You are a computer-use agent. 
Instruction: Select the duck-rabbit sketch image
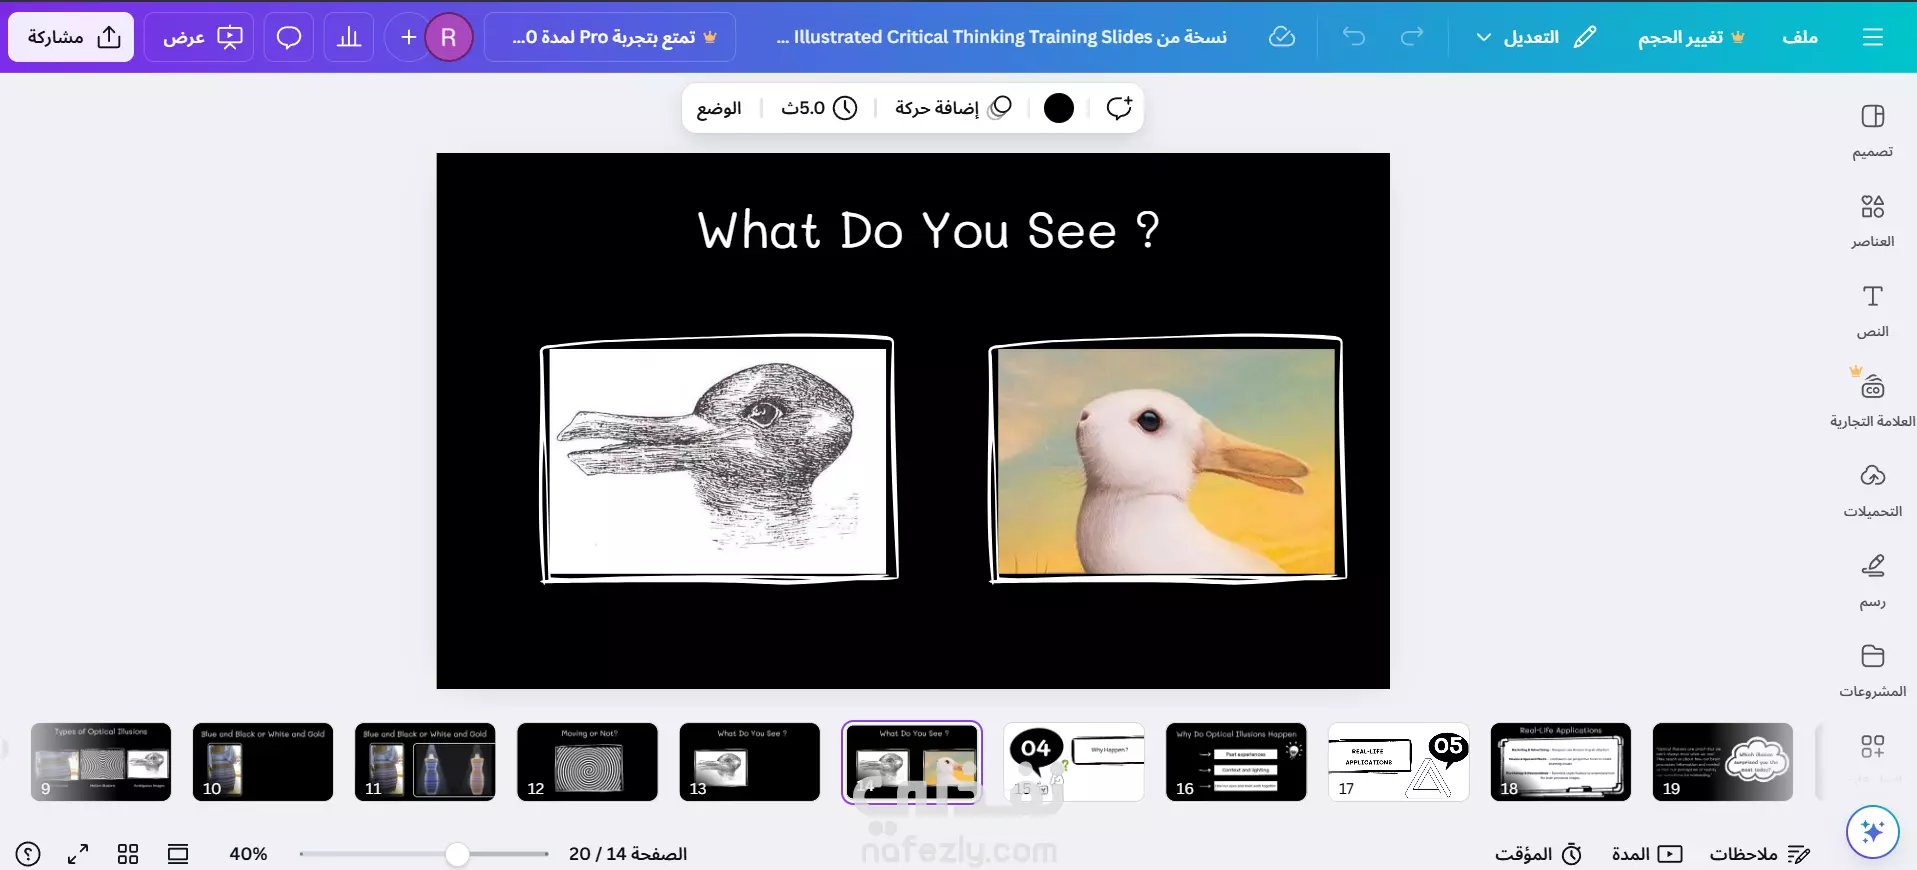coord(719,461)
